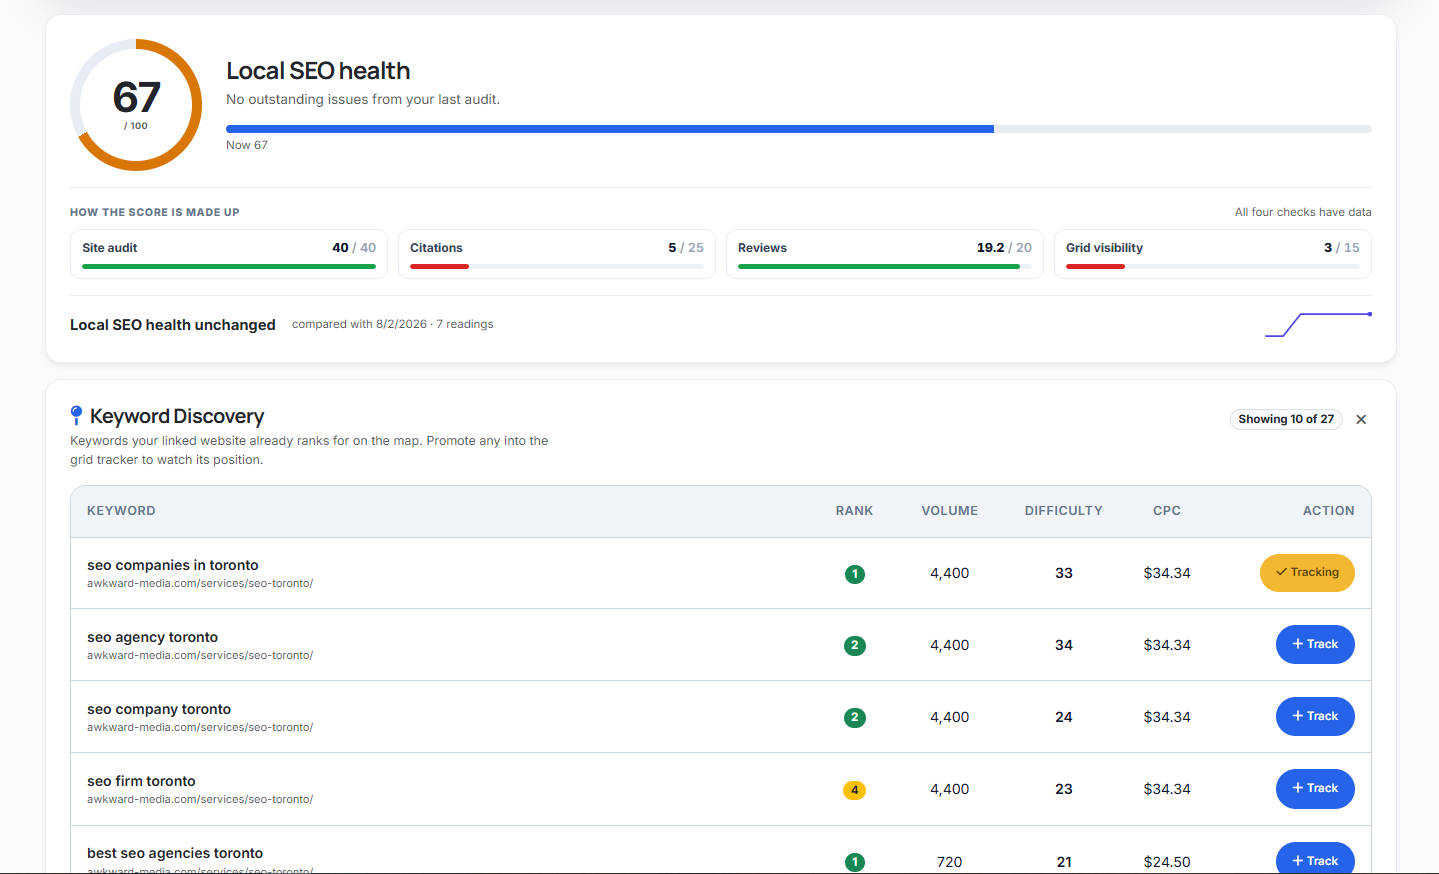Click 'No outstanding issues from your last audit.'
Image resolution: width=1439 pixels, height=874 pixels.
(x=363, y=99)
